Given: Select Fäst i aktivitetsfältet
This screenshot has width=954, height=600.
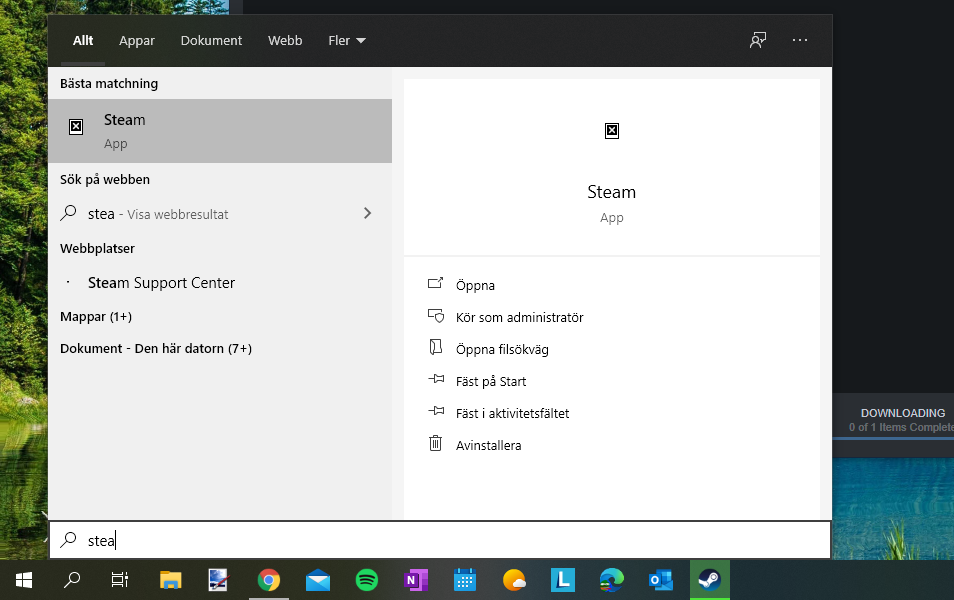Looking at the screenshot, I should point(512,413).
